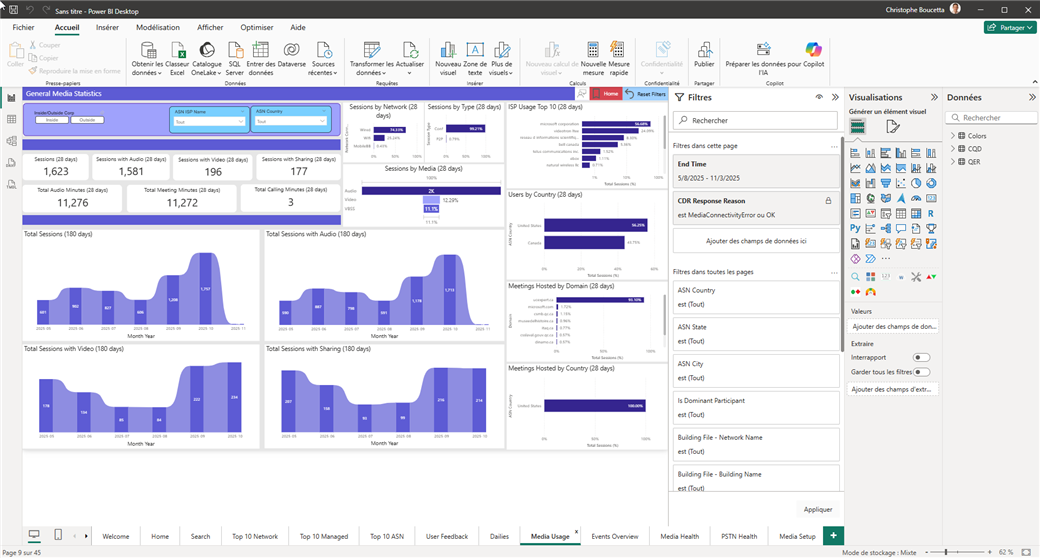Expand the CQD table in Données
1040x558 pixels.
click(x=953, y=148)
